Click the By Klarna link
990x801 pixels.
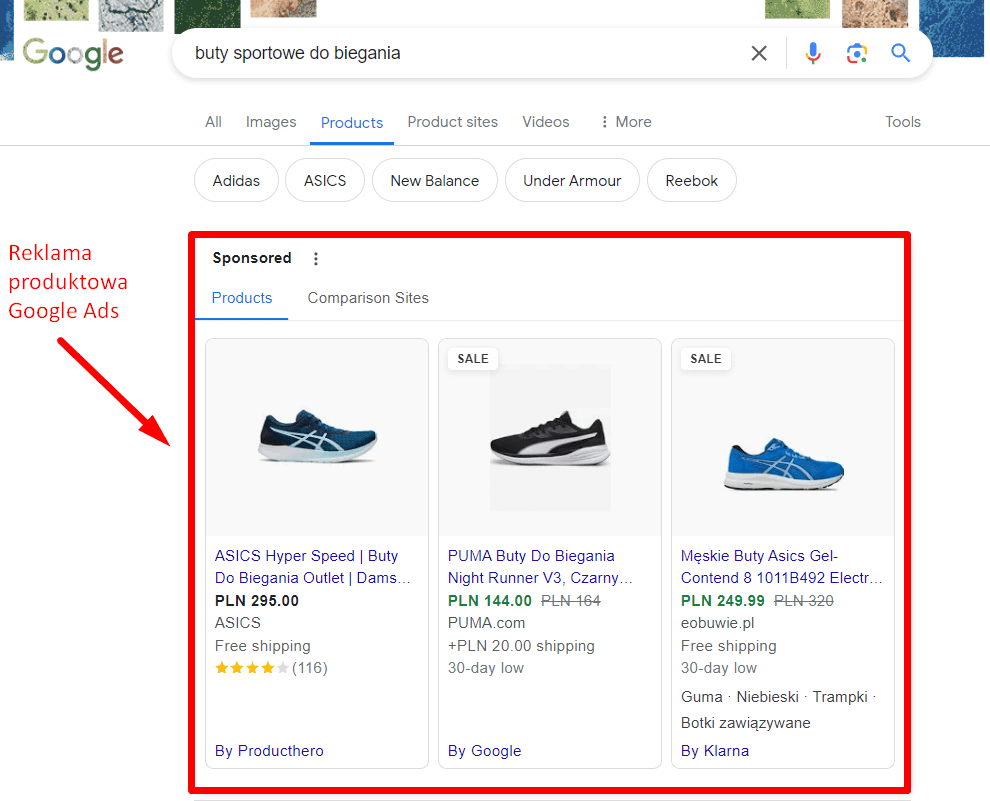pos(715,750)
